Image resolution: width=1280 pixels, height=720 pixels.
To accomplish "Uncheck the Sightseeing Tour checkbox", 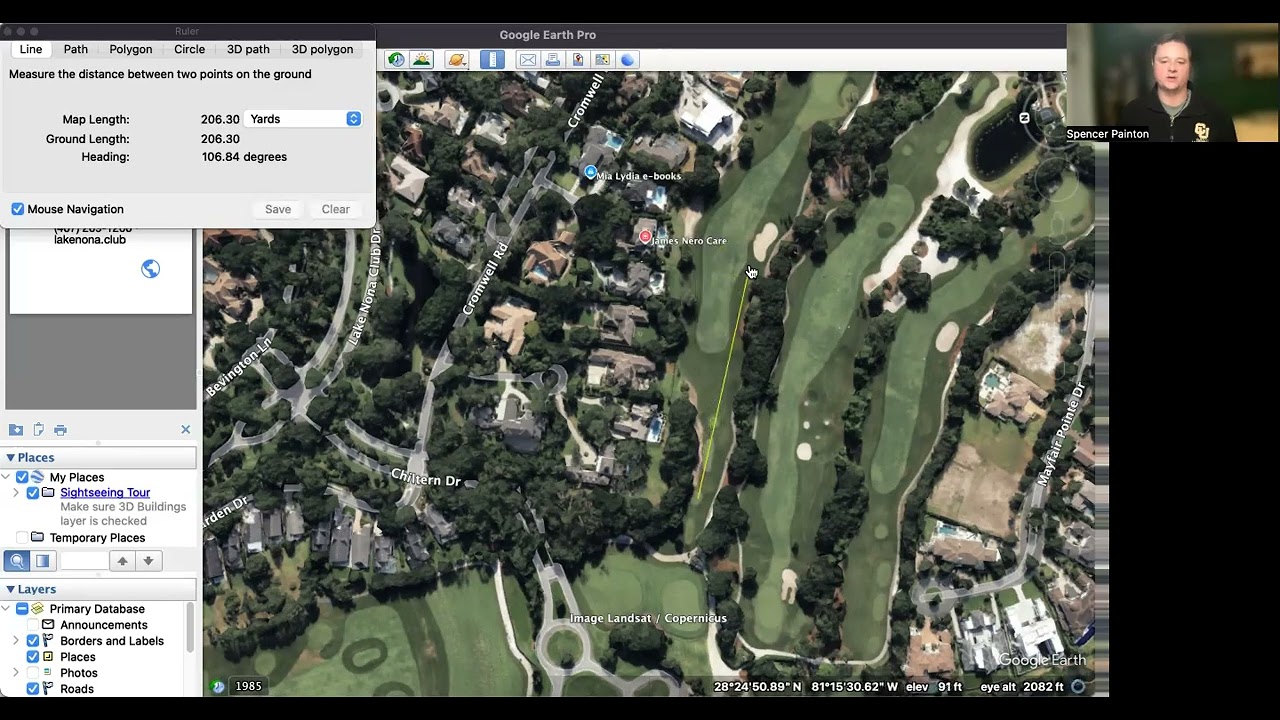I will (33, 493).
